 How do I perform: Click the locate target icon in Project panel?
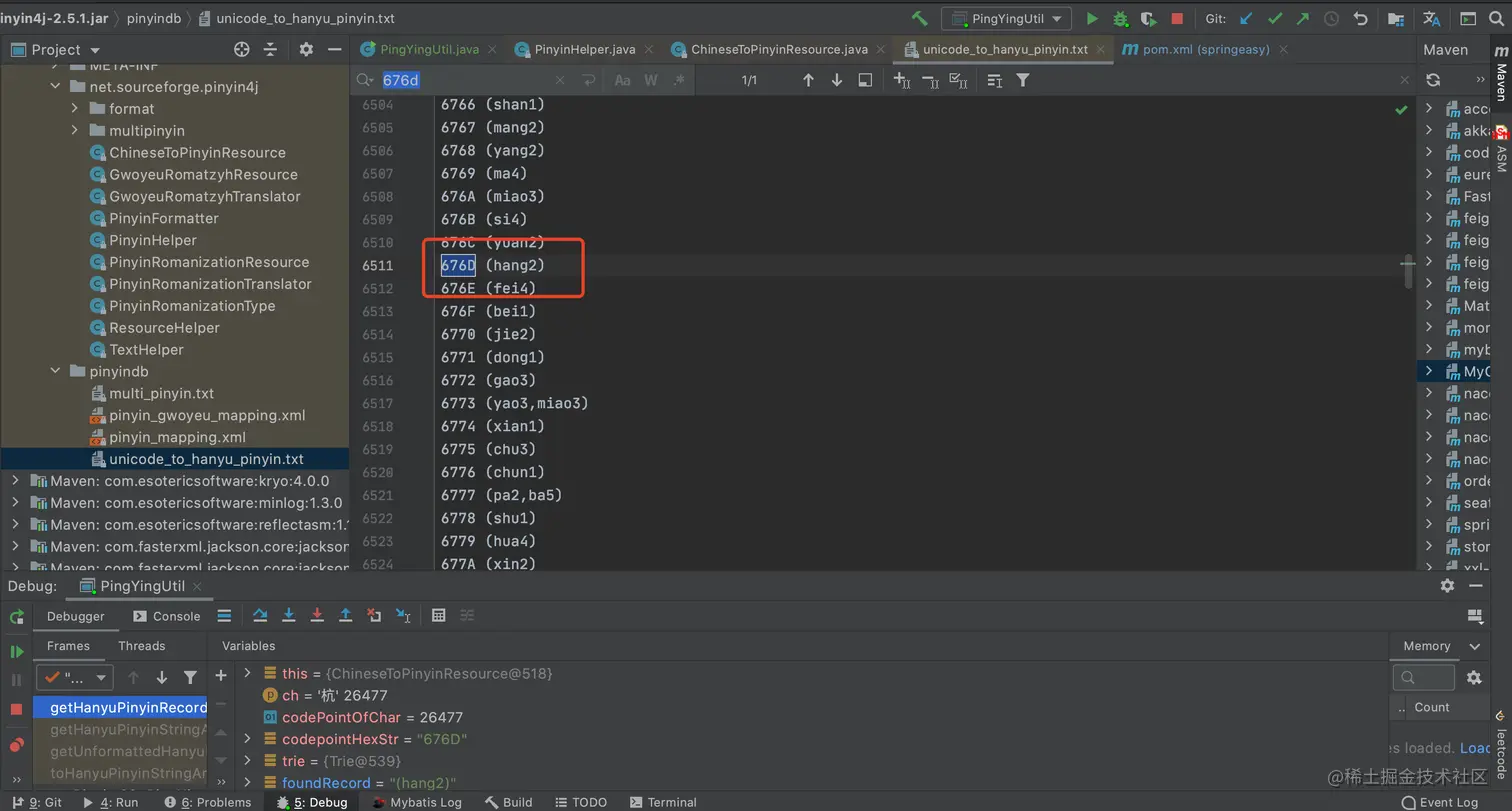241,49
